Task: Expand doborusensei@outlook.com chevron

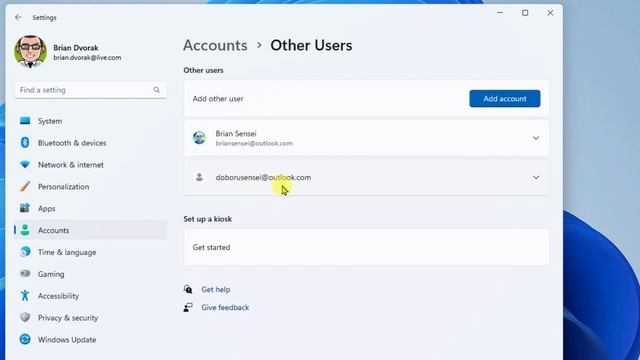Action: [536, 177]
